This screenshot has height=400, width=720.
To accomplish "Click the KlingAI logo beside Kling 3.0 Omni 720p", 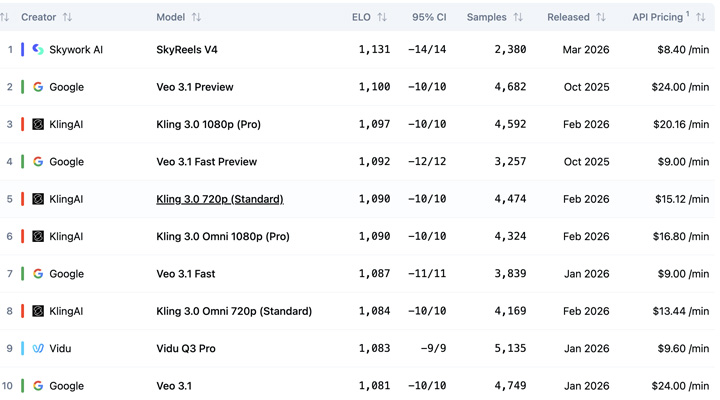I will tap(38, 311).
